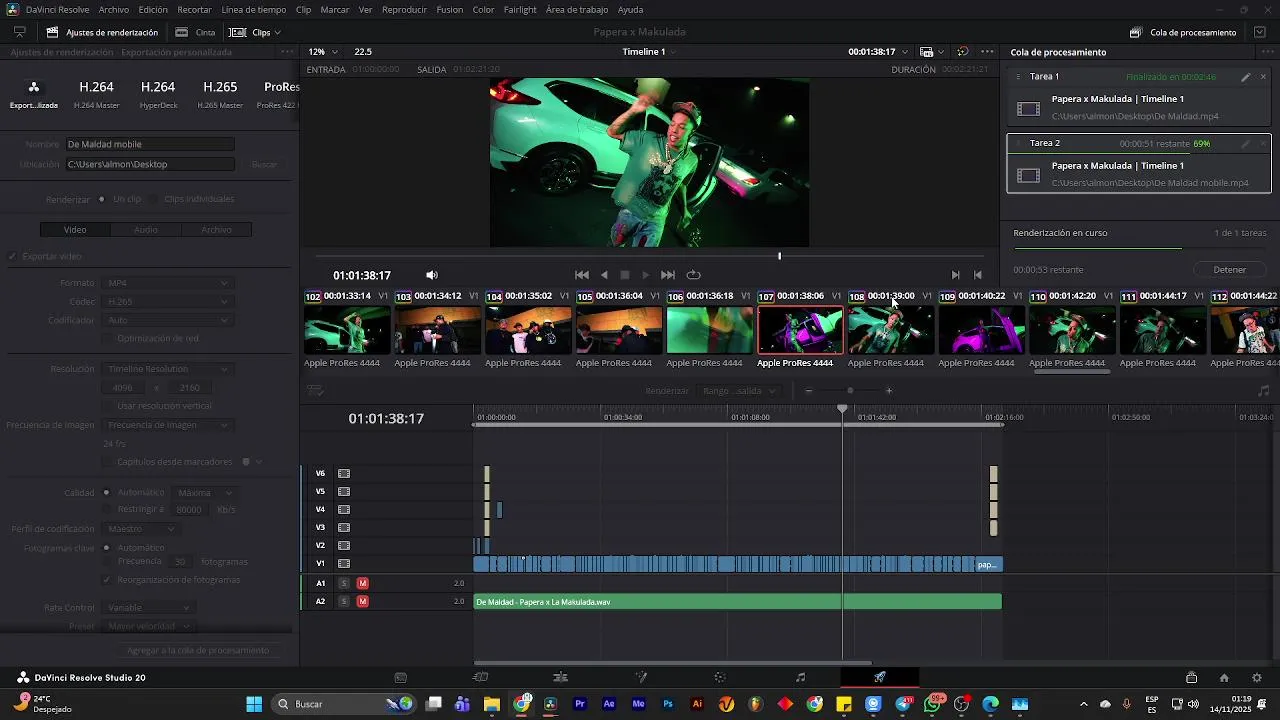The height and width of the screenshot is (720, 1280).
Task: Open Photoshop from taskbar
Action: point(668,704)
